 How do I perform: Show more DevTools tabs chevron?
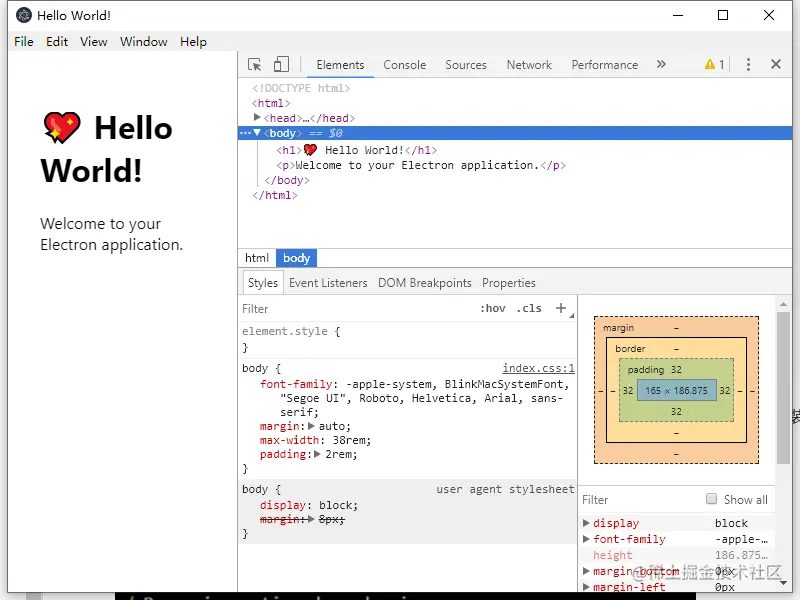tap(661, 64)
